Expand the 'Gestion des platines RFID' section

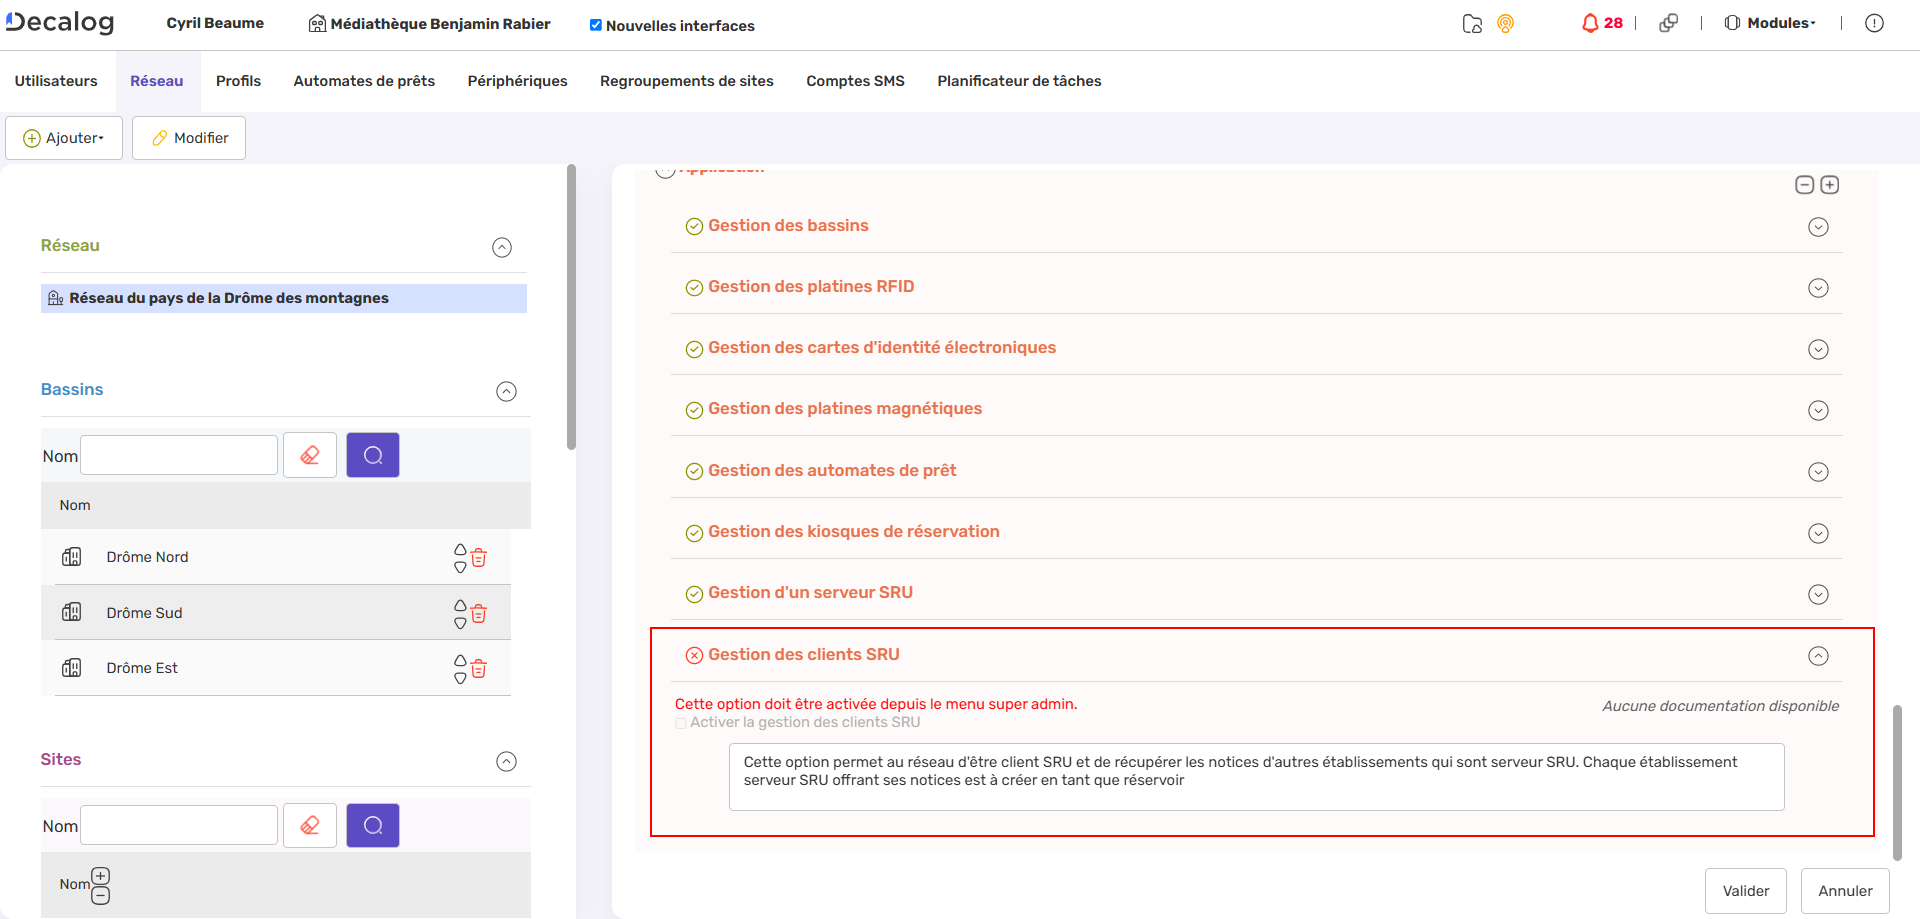[1818, 287]
